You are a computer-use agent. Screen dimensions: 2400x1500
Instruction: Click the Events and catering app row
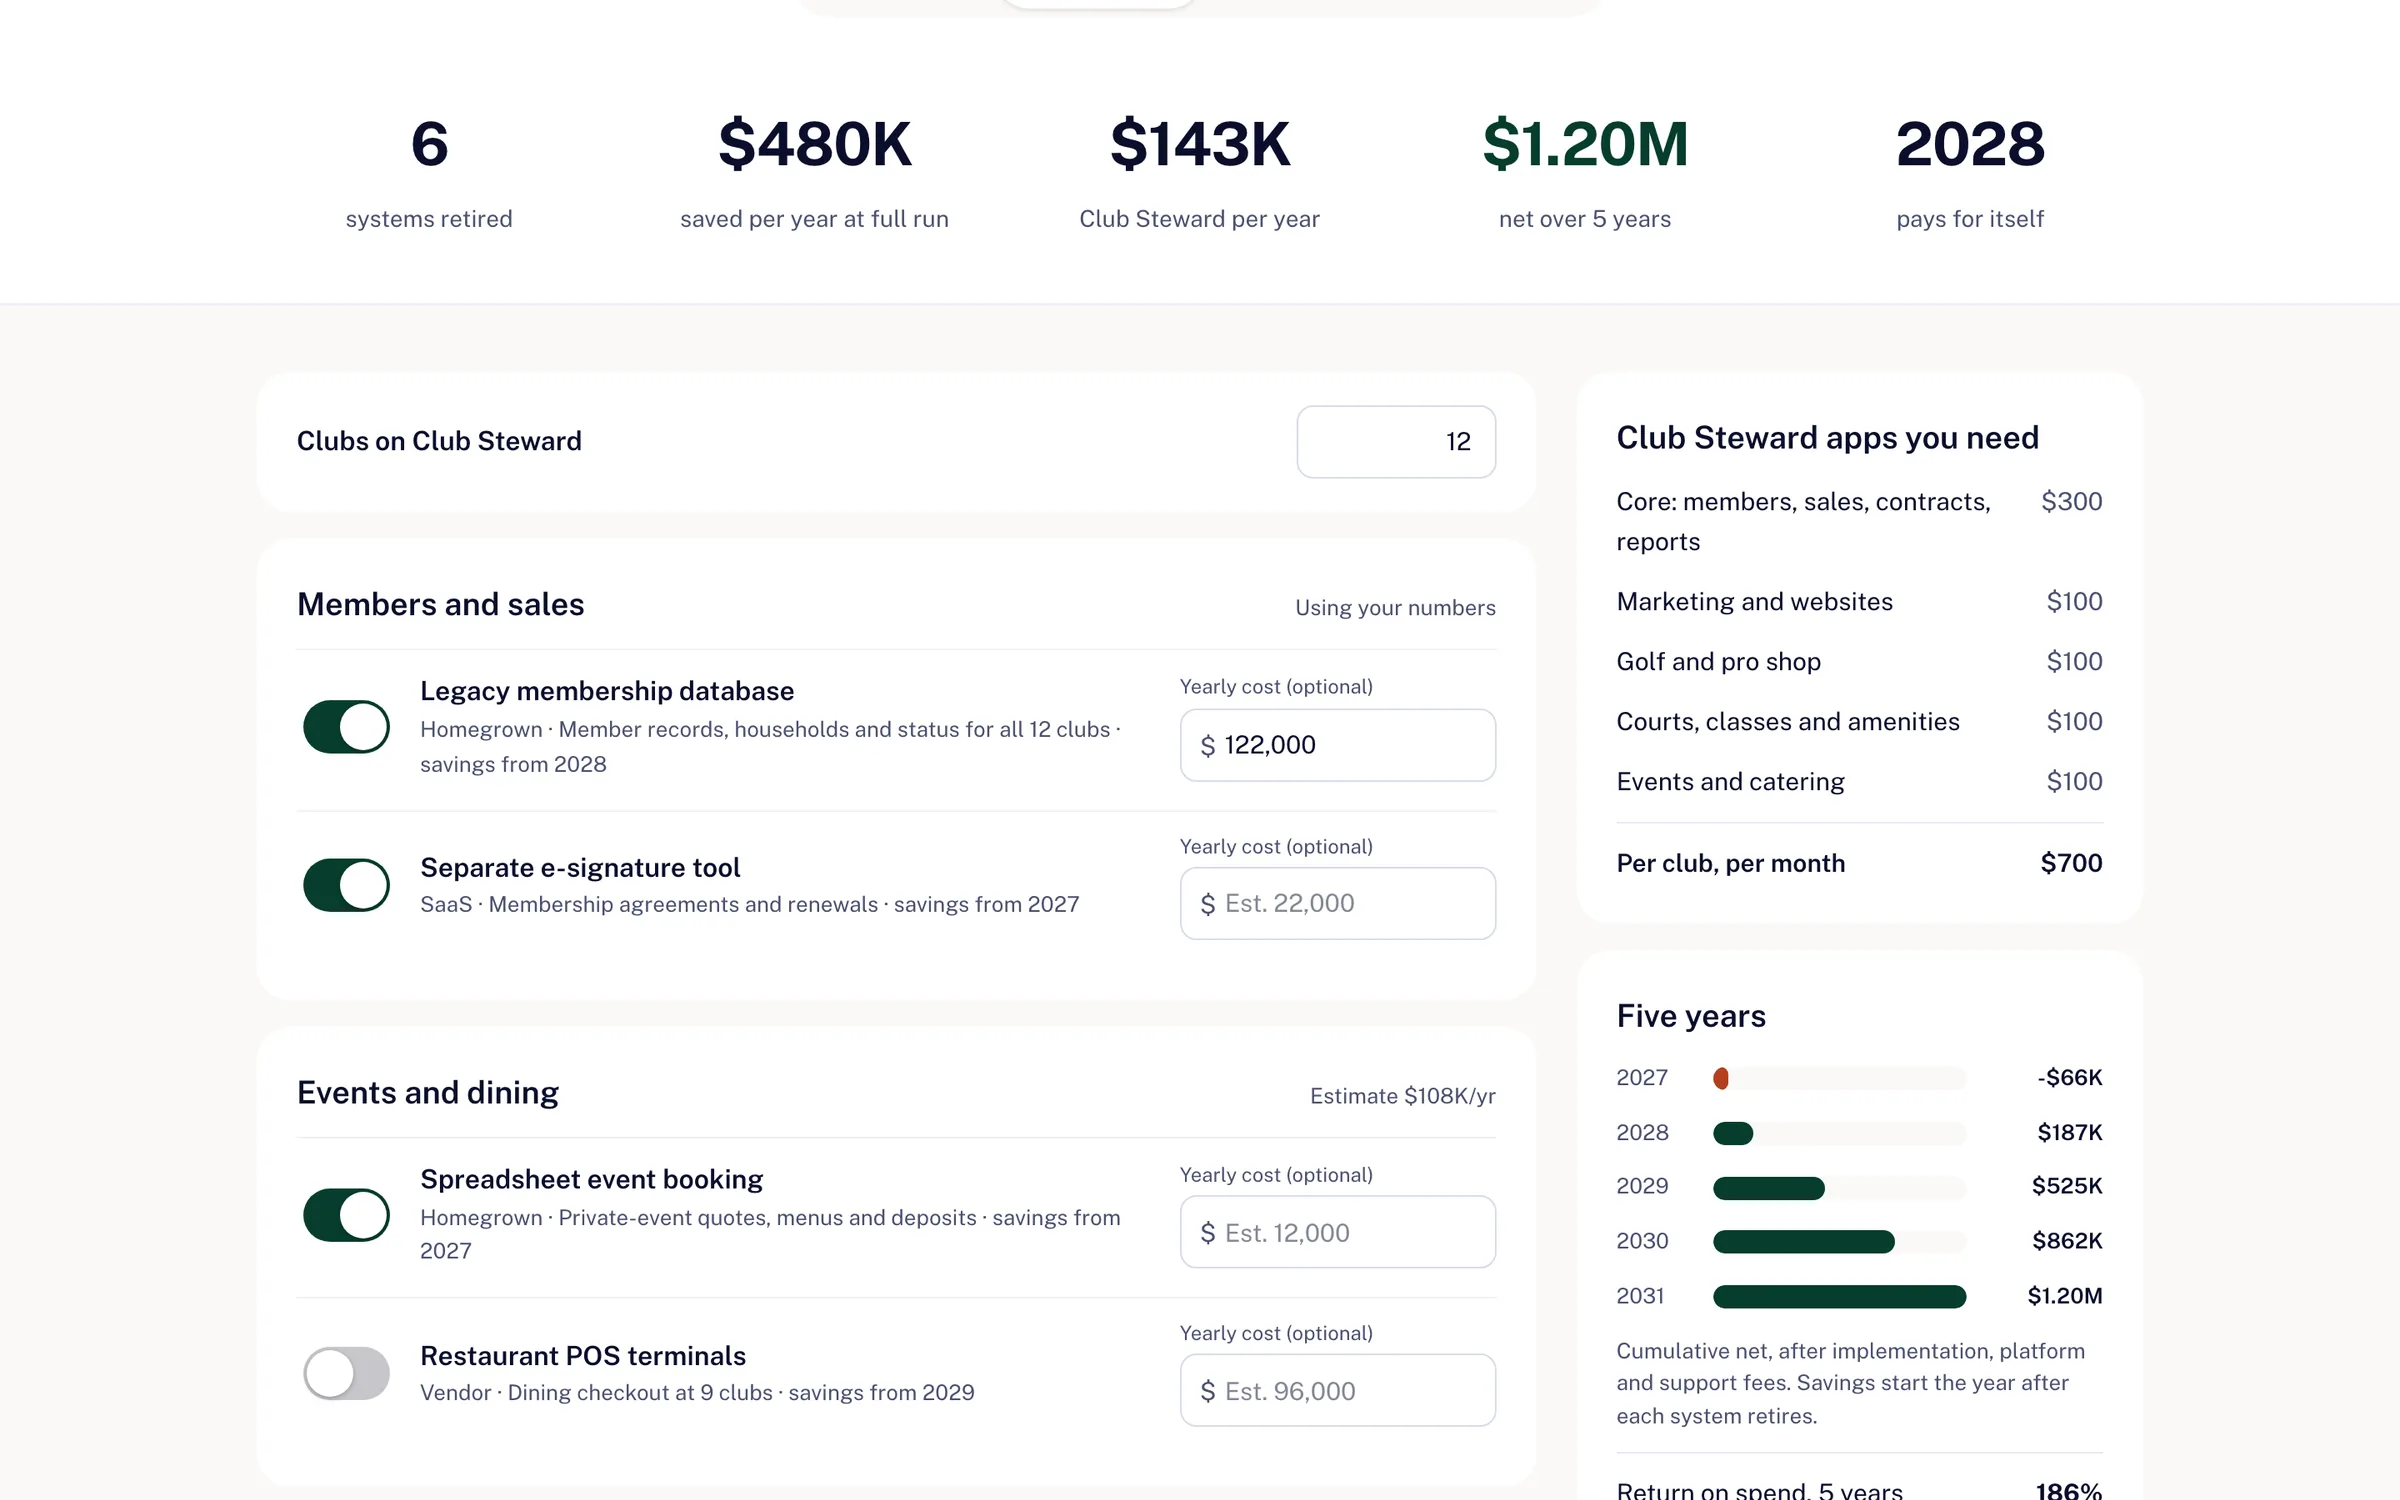1859,782
